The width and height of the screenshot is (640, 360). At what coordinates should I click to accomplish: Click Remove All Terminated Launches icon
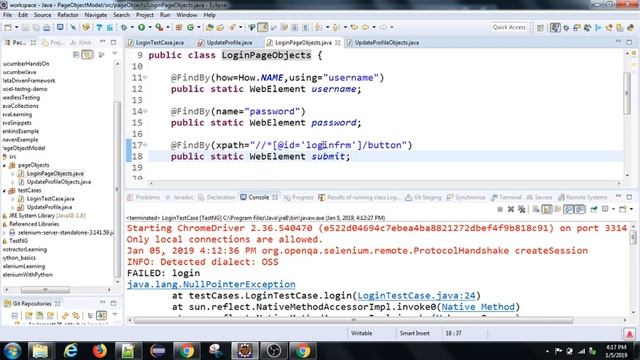521,209
